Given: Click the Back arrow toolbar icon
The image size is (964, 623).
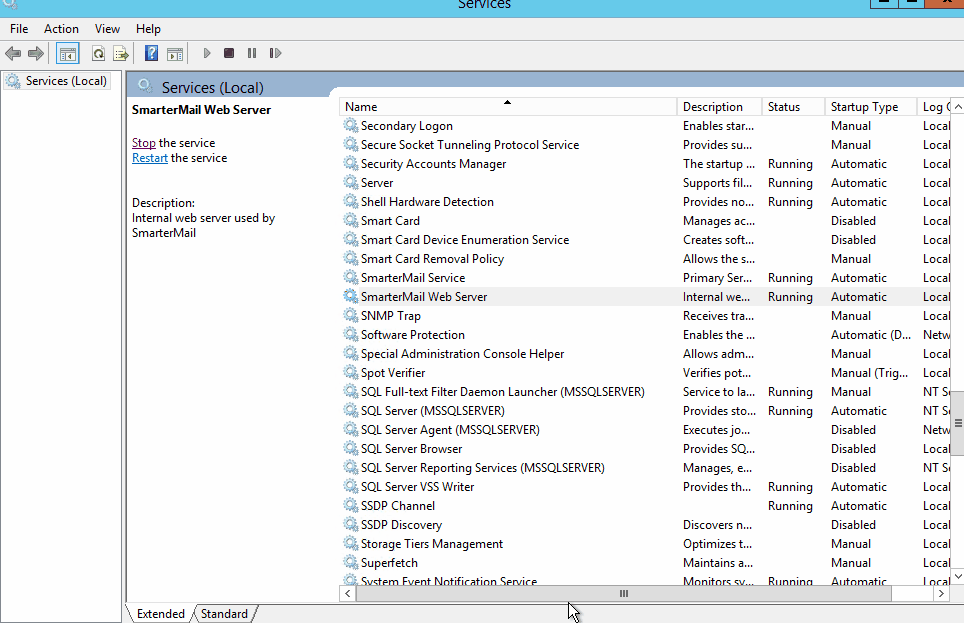Looking at the screenshot, I should pyautogui.click(x=13, y=54).
